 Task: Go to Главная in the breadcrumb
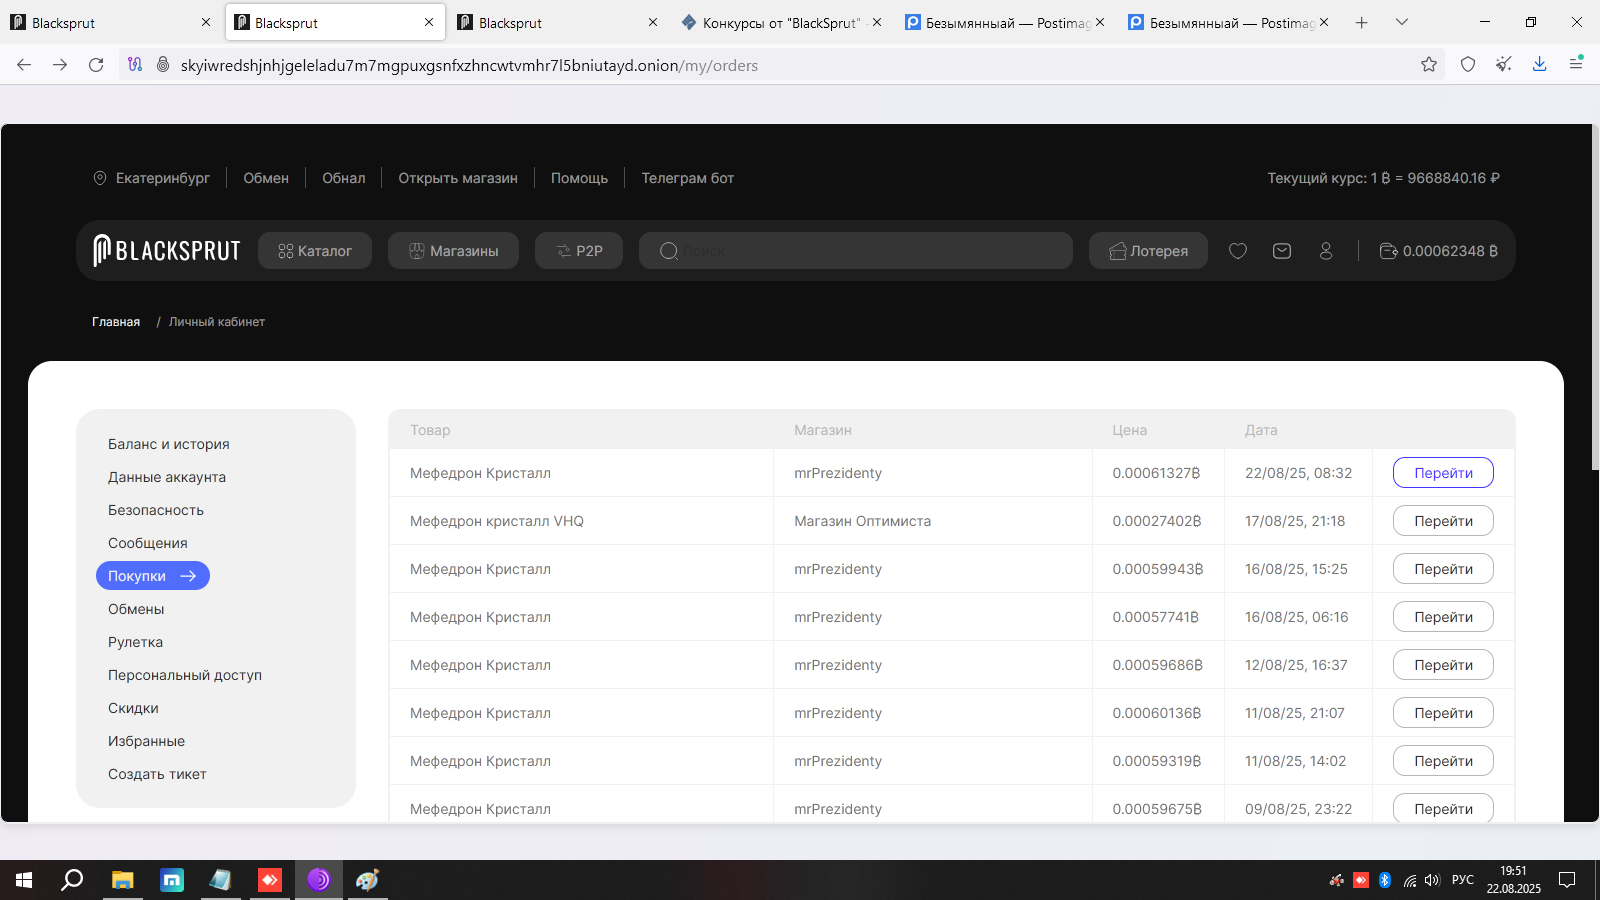(116, 322)
